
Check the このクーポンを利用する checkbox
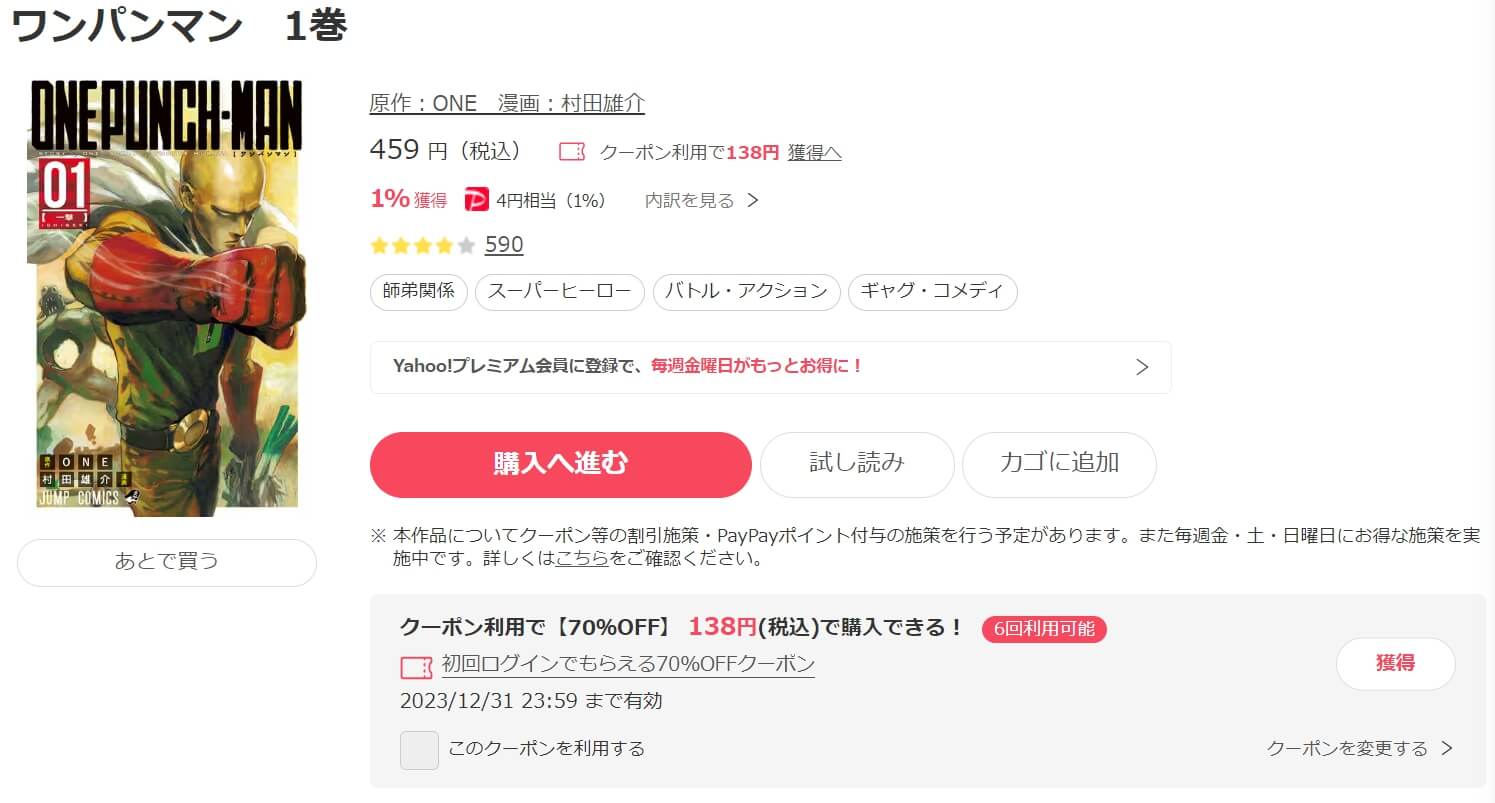[x=419, y=750]
